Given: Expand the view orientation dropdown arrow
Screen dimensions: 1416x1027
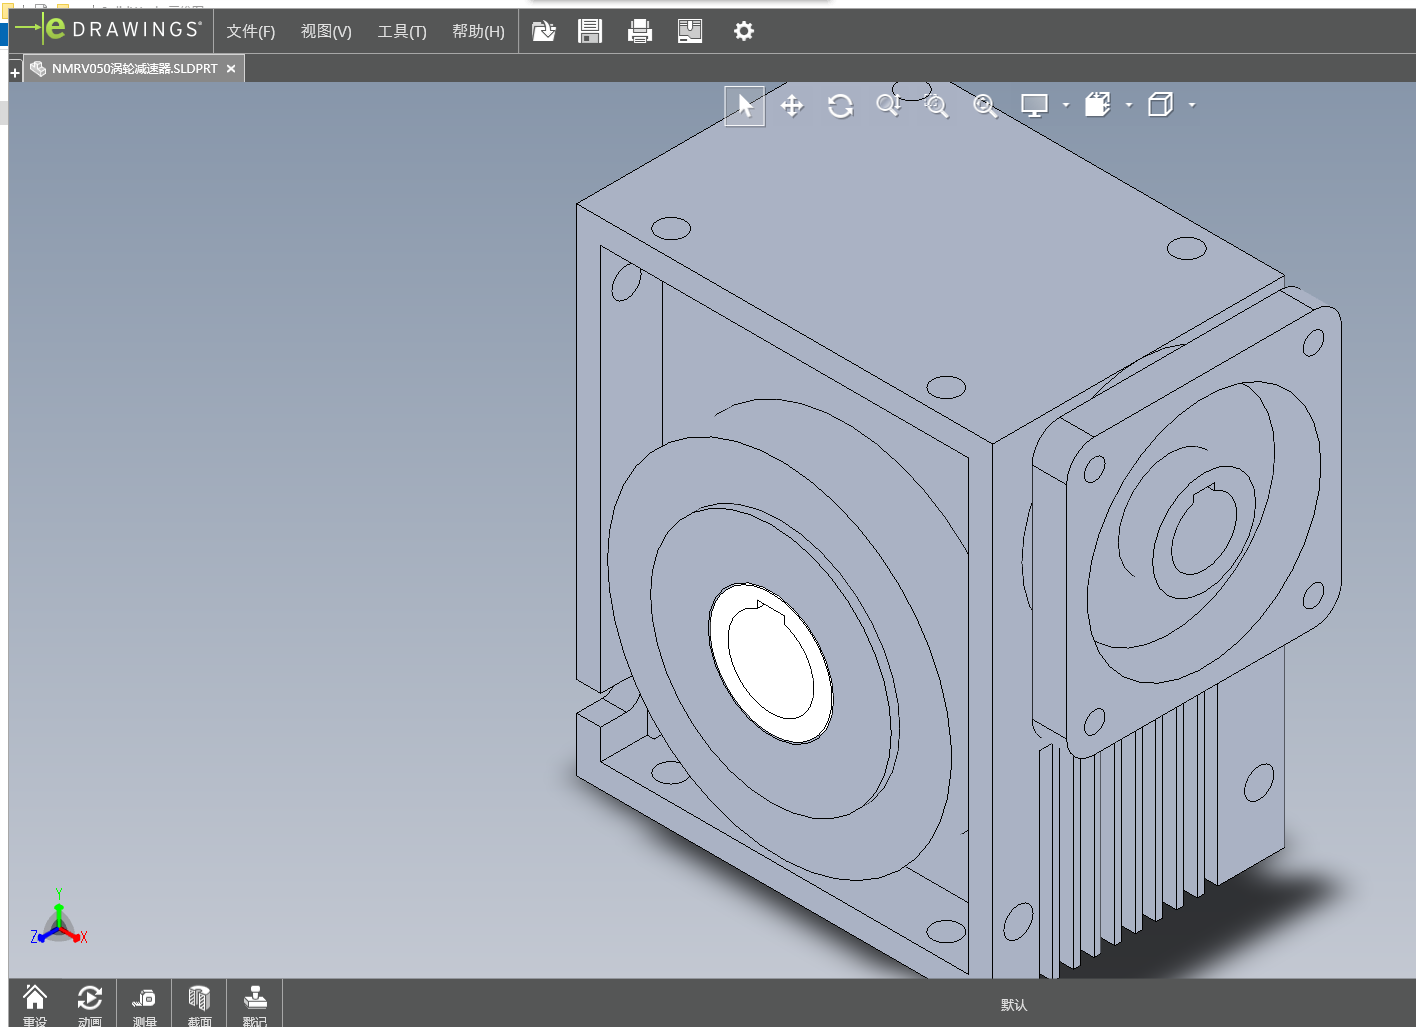Looking at the screenshot, I should (x=1192, y=105).
